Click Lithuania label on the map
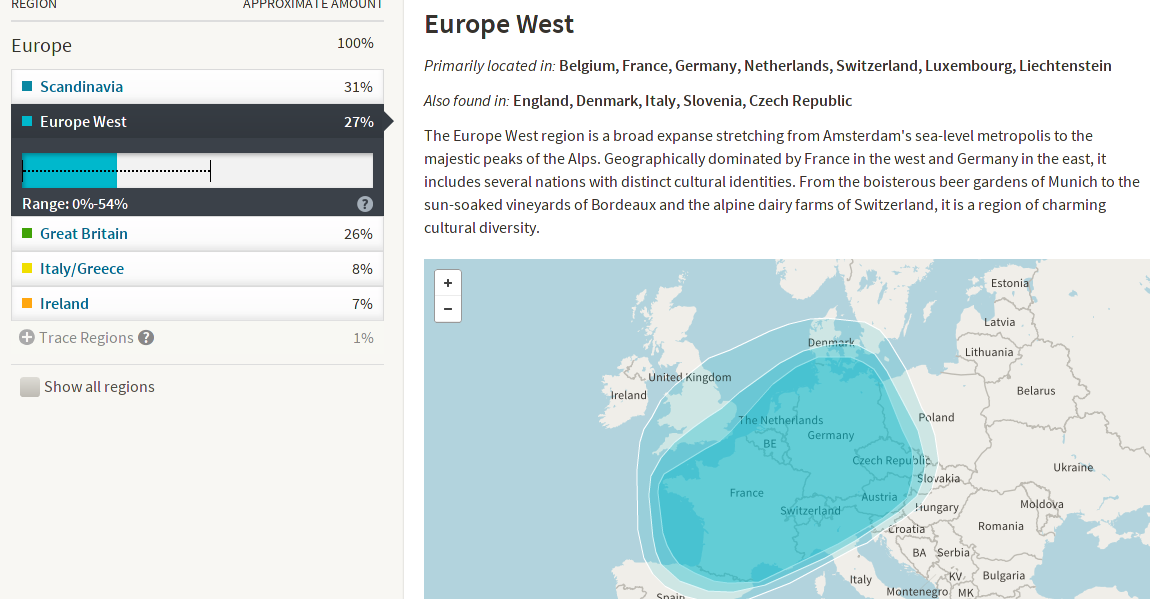The height and width of the screenshot is (599, 1152). [989, 352]
